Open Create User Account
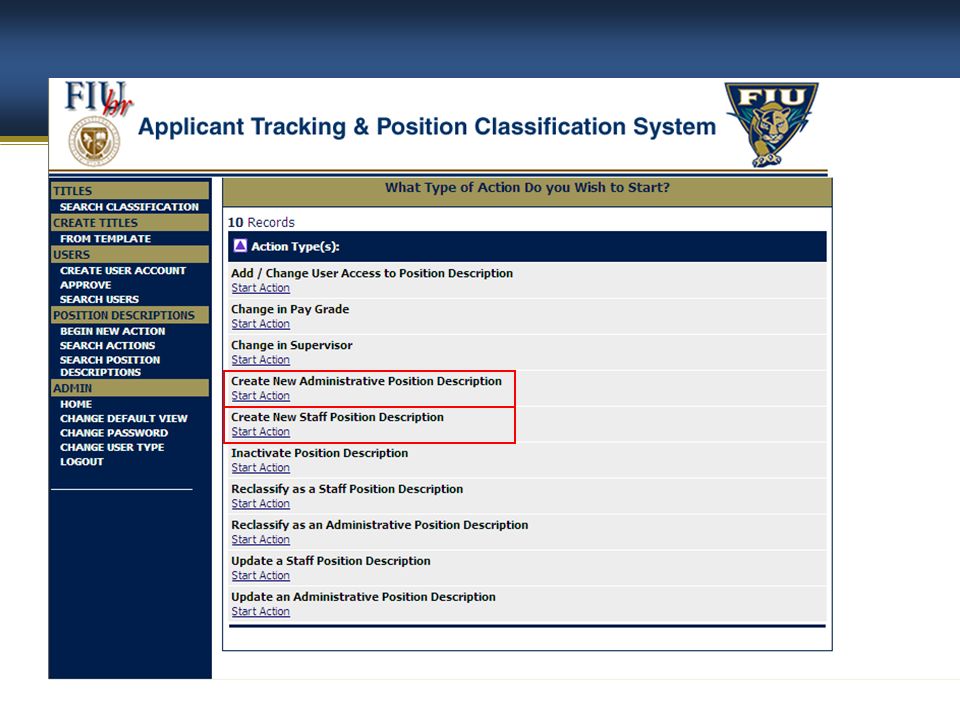The image size is (960, 720). click(122, 271)
